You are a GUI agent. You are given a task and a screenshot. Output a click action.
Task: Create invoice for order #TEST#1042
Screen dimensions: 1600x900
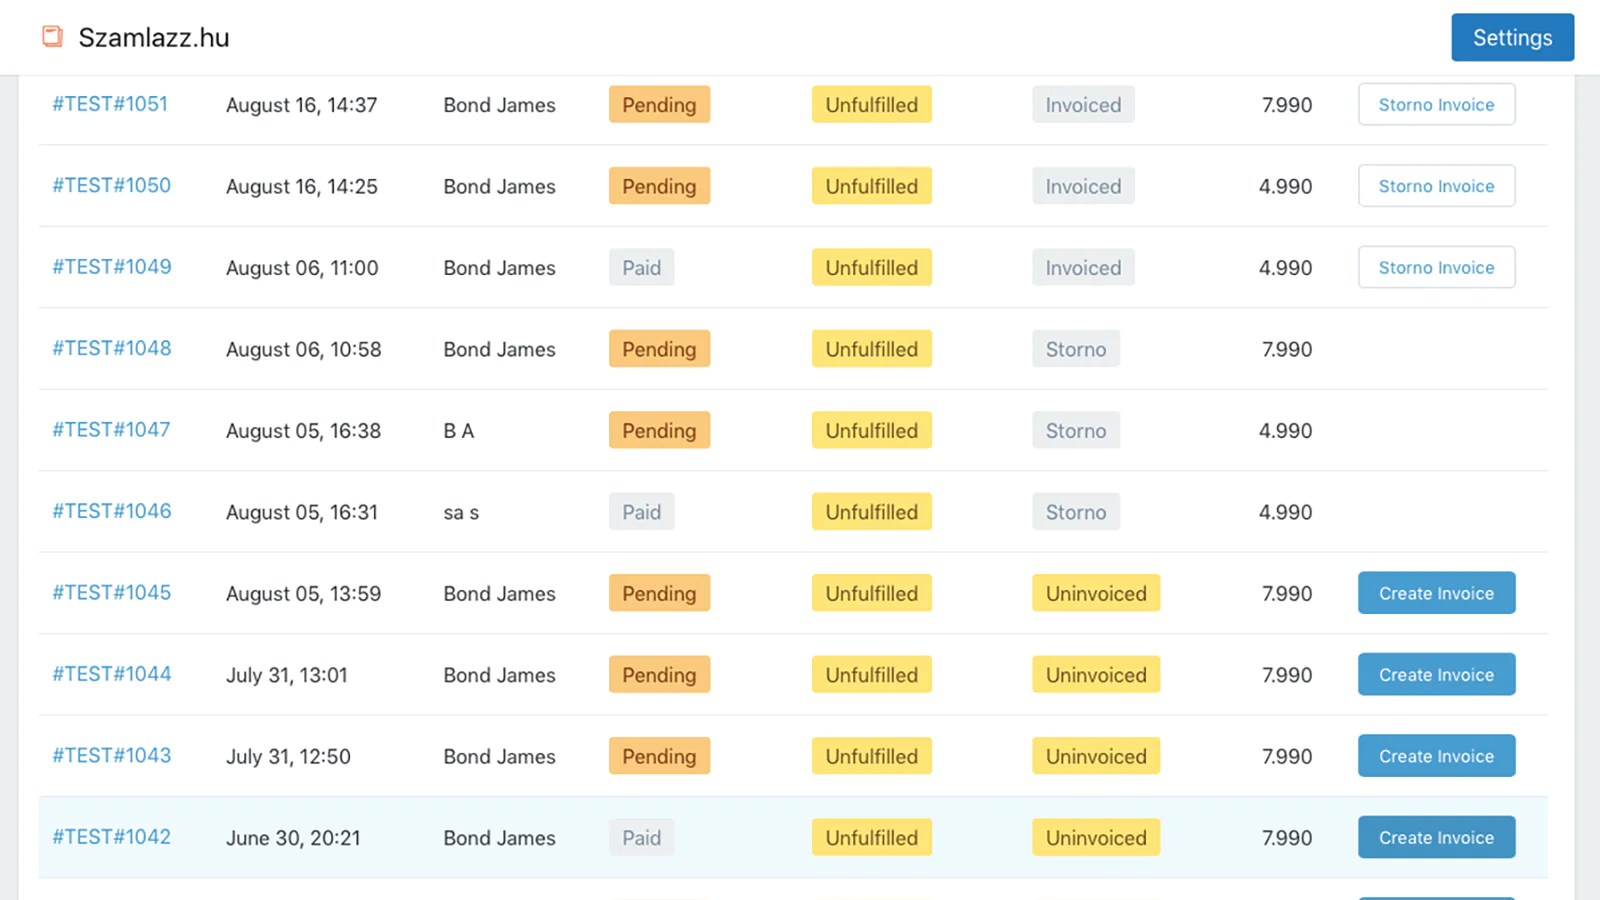[x=1436, y=838]
